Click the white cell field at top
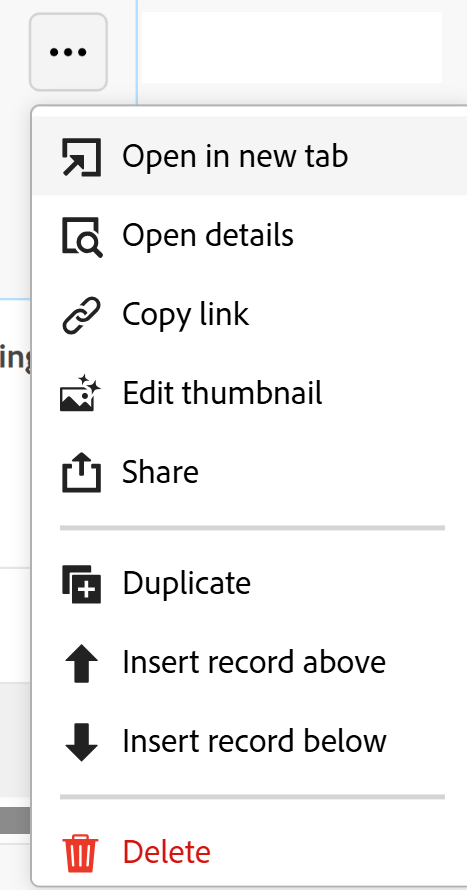 pos(291,48)
